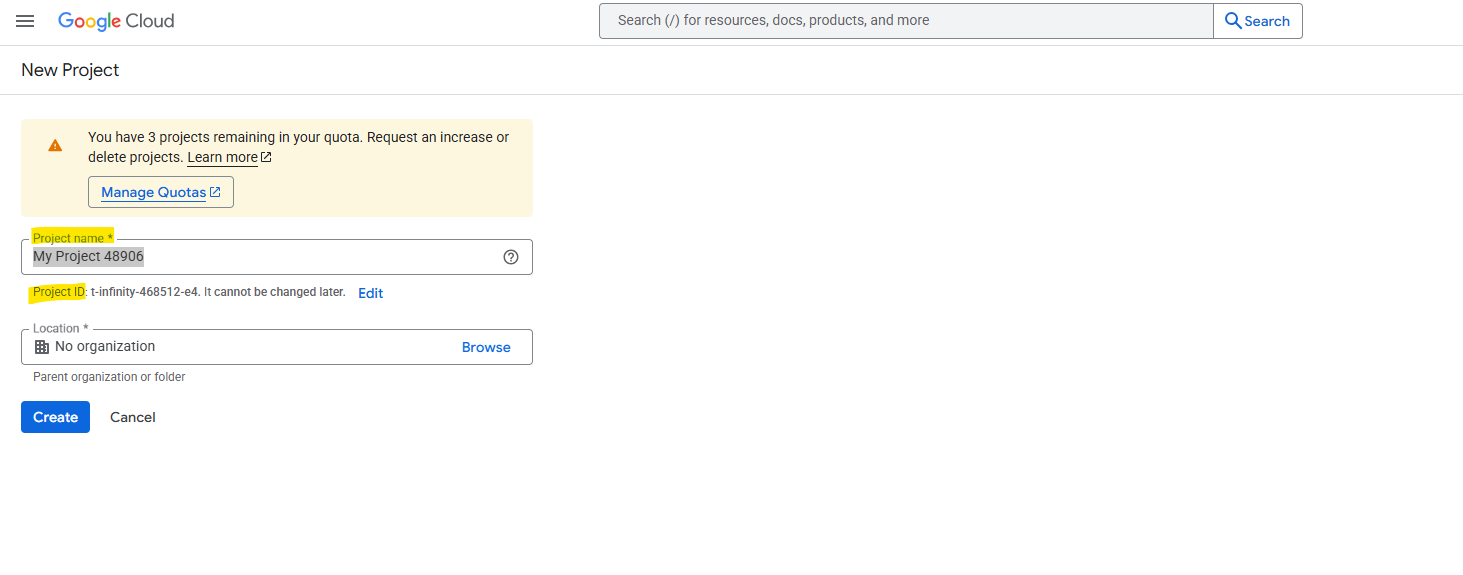Click the orange warning triangle icon

coord(55,145)
